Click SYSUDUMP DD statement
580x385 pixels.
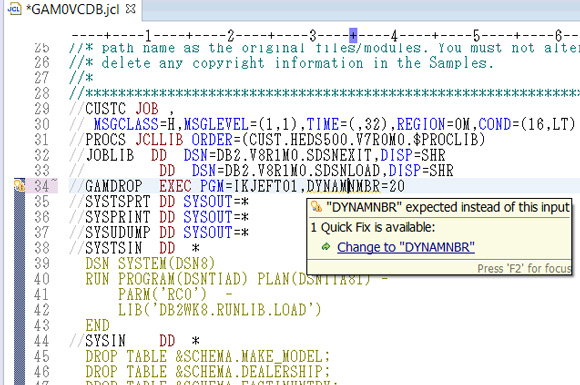(x=159, y=233)
